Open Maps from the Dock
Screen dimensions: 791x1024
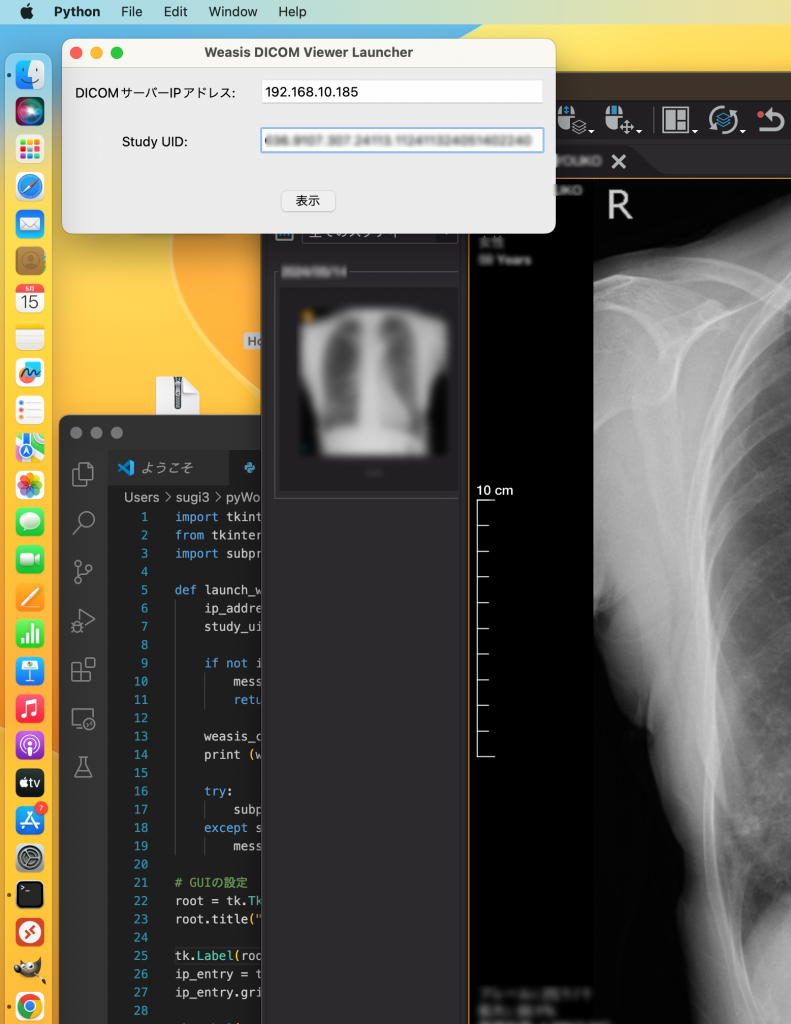pos(30,448)
